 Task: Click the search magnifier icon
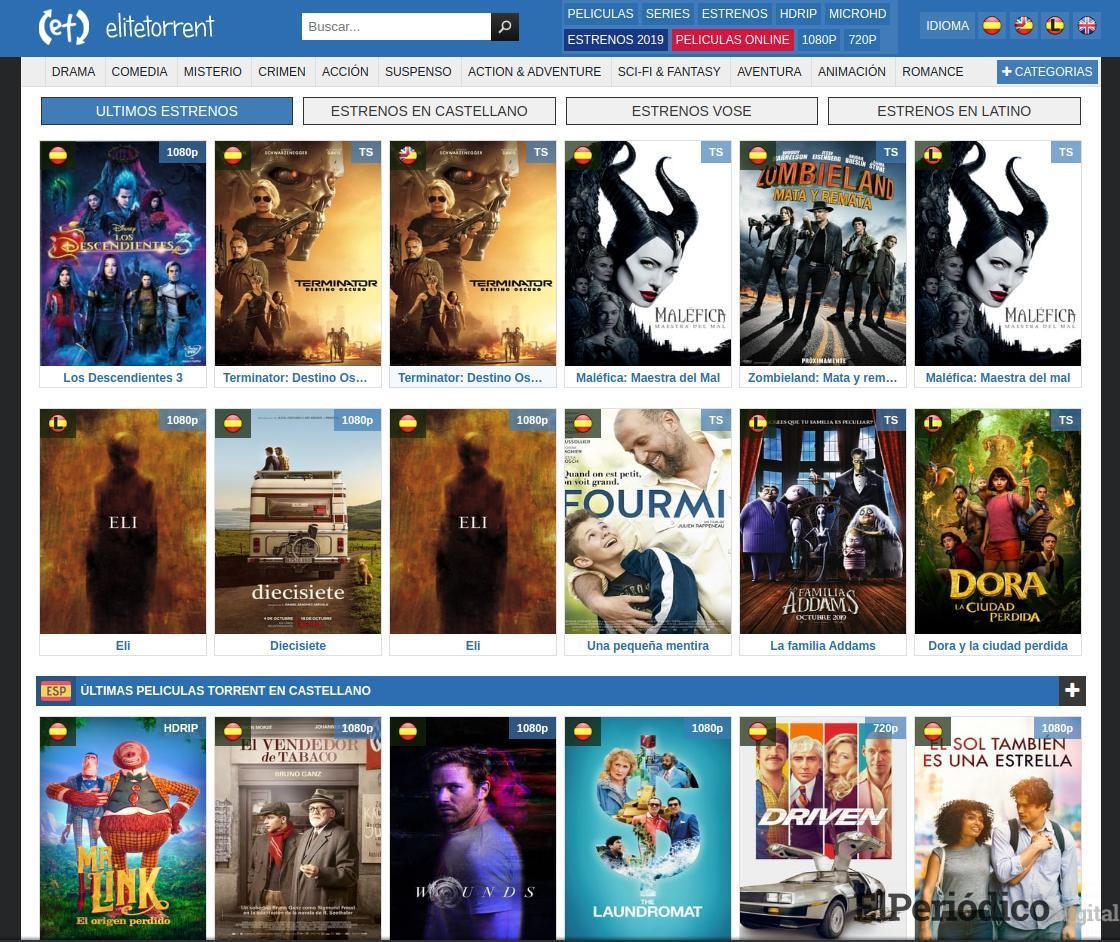coord(505,26)
